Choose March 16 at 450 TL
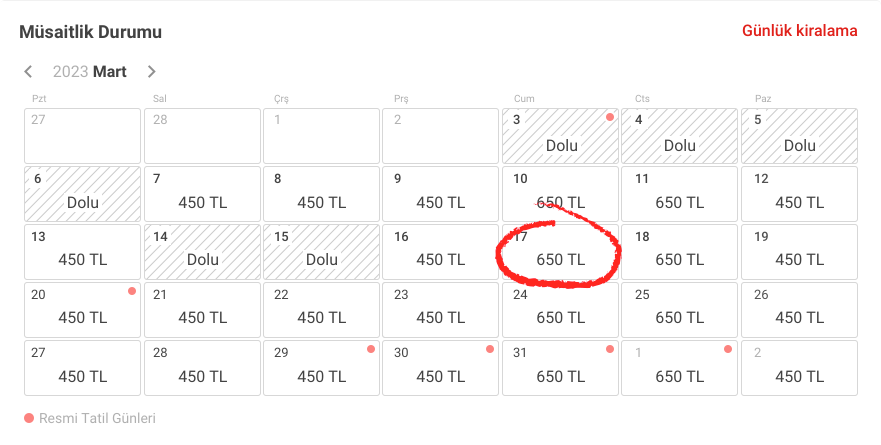 pyautogui.click(x=440, y=252)
